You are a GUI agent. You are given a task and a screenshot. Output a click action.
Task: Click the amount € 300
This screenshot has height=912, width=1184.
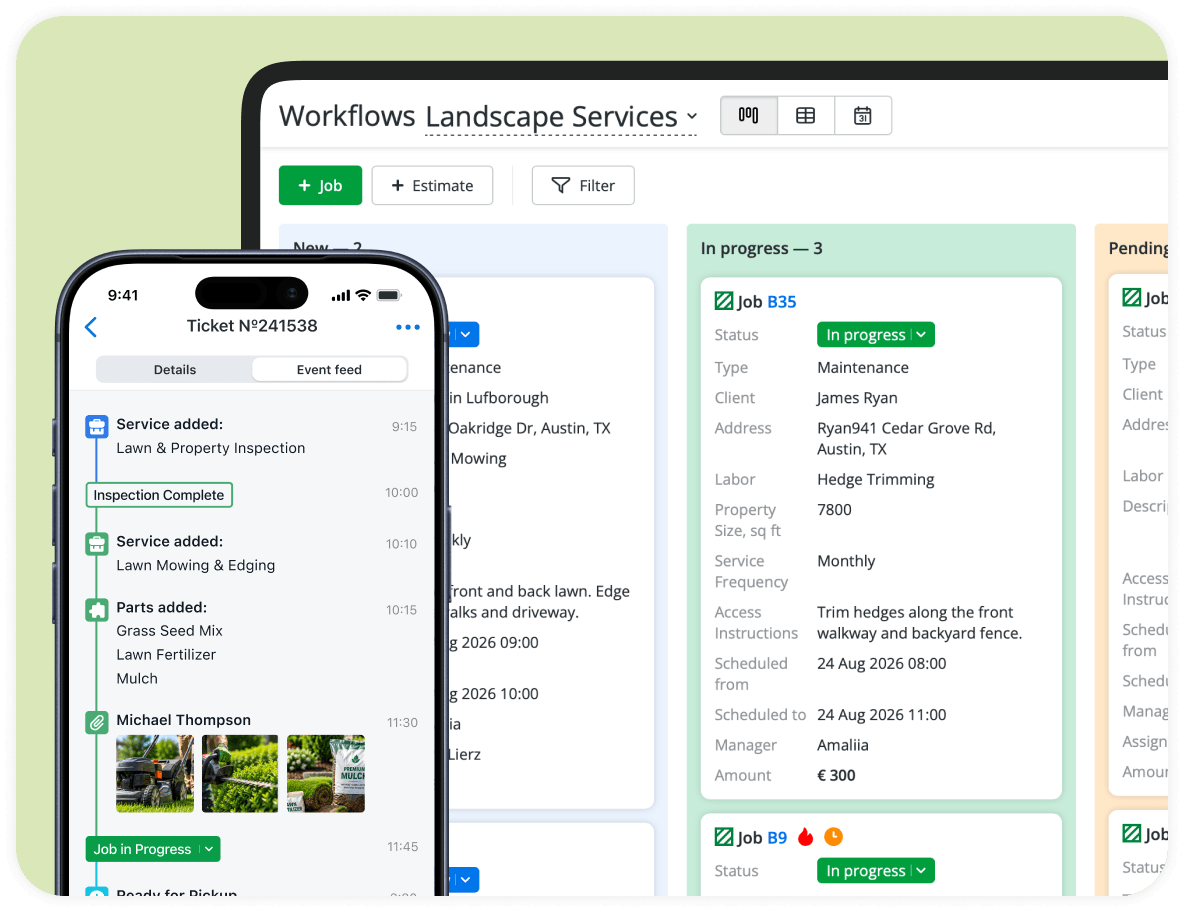tap(836, 775)
